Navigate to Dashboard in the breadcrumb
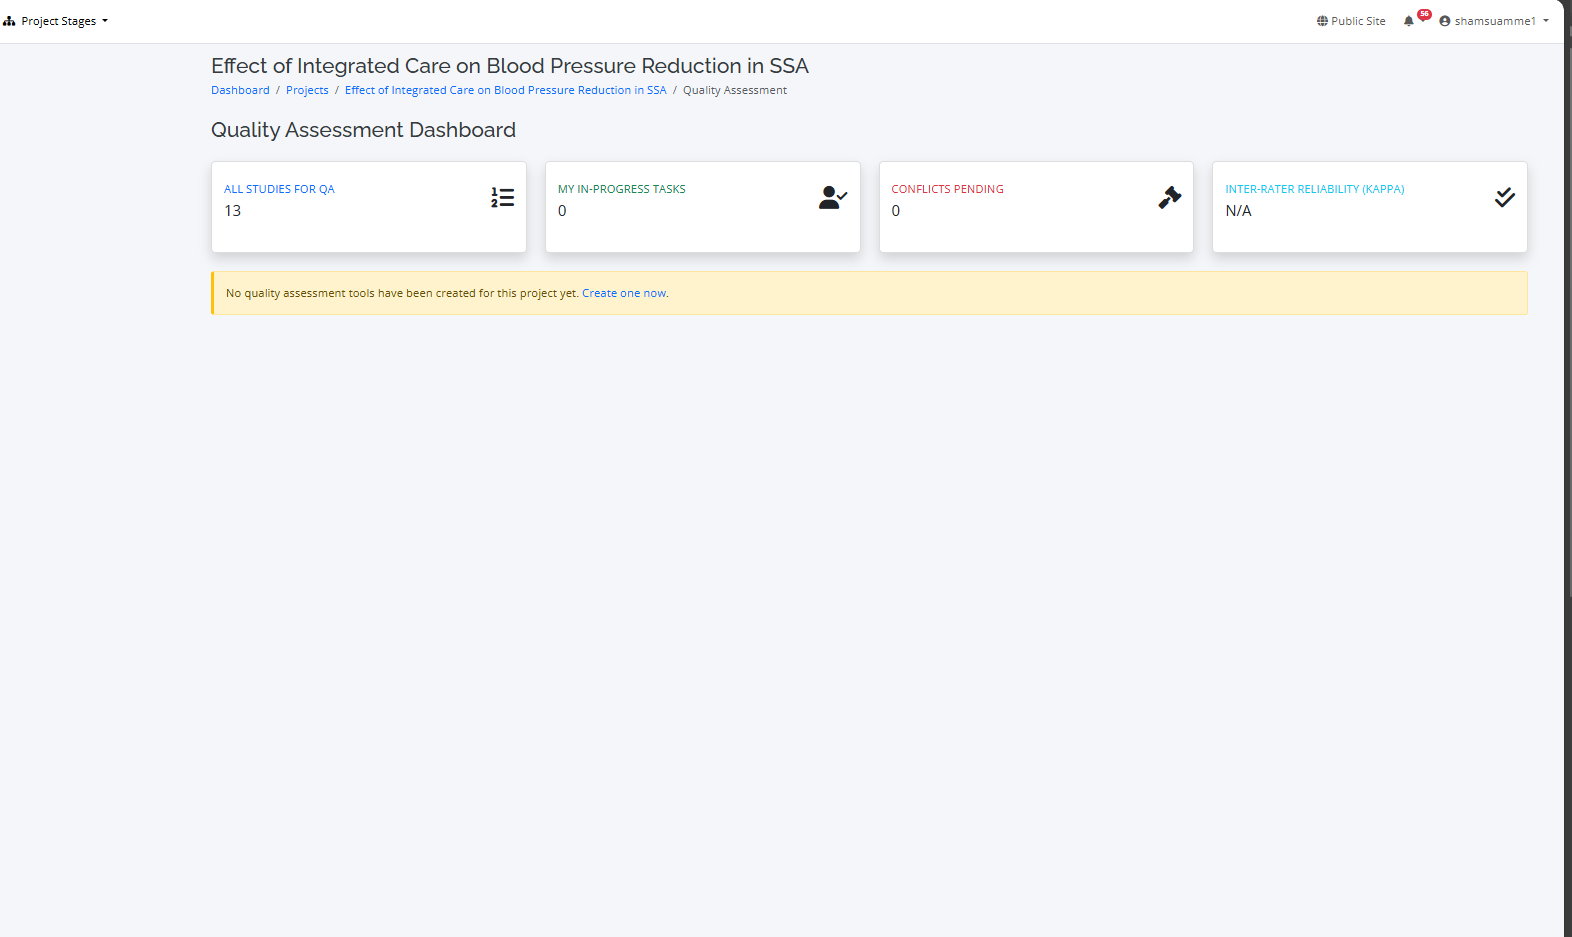Image resolution: width=1572 pixels, height=937 pixels. [x=240, y=90]
